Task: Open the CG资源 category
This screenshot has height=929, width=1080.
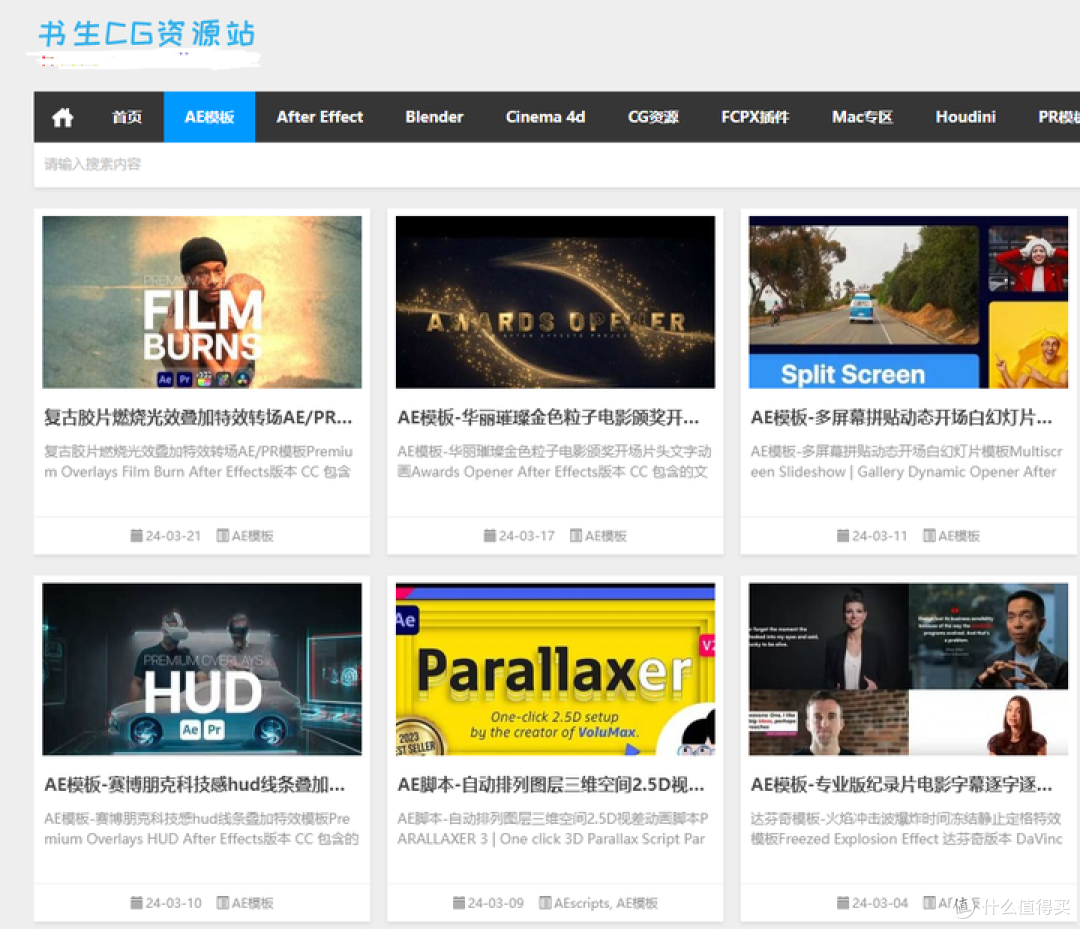Action: [x=653, y=117]
